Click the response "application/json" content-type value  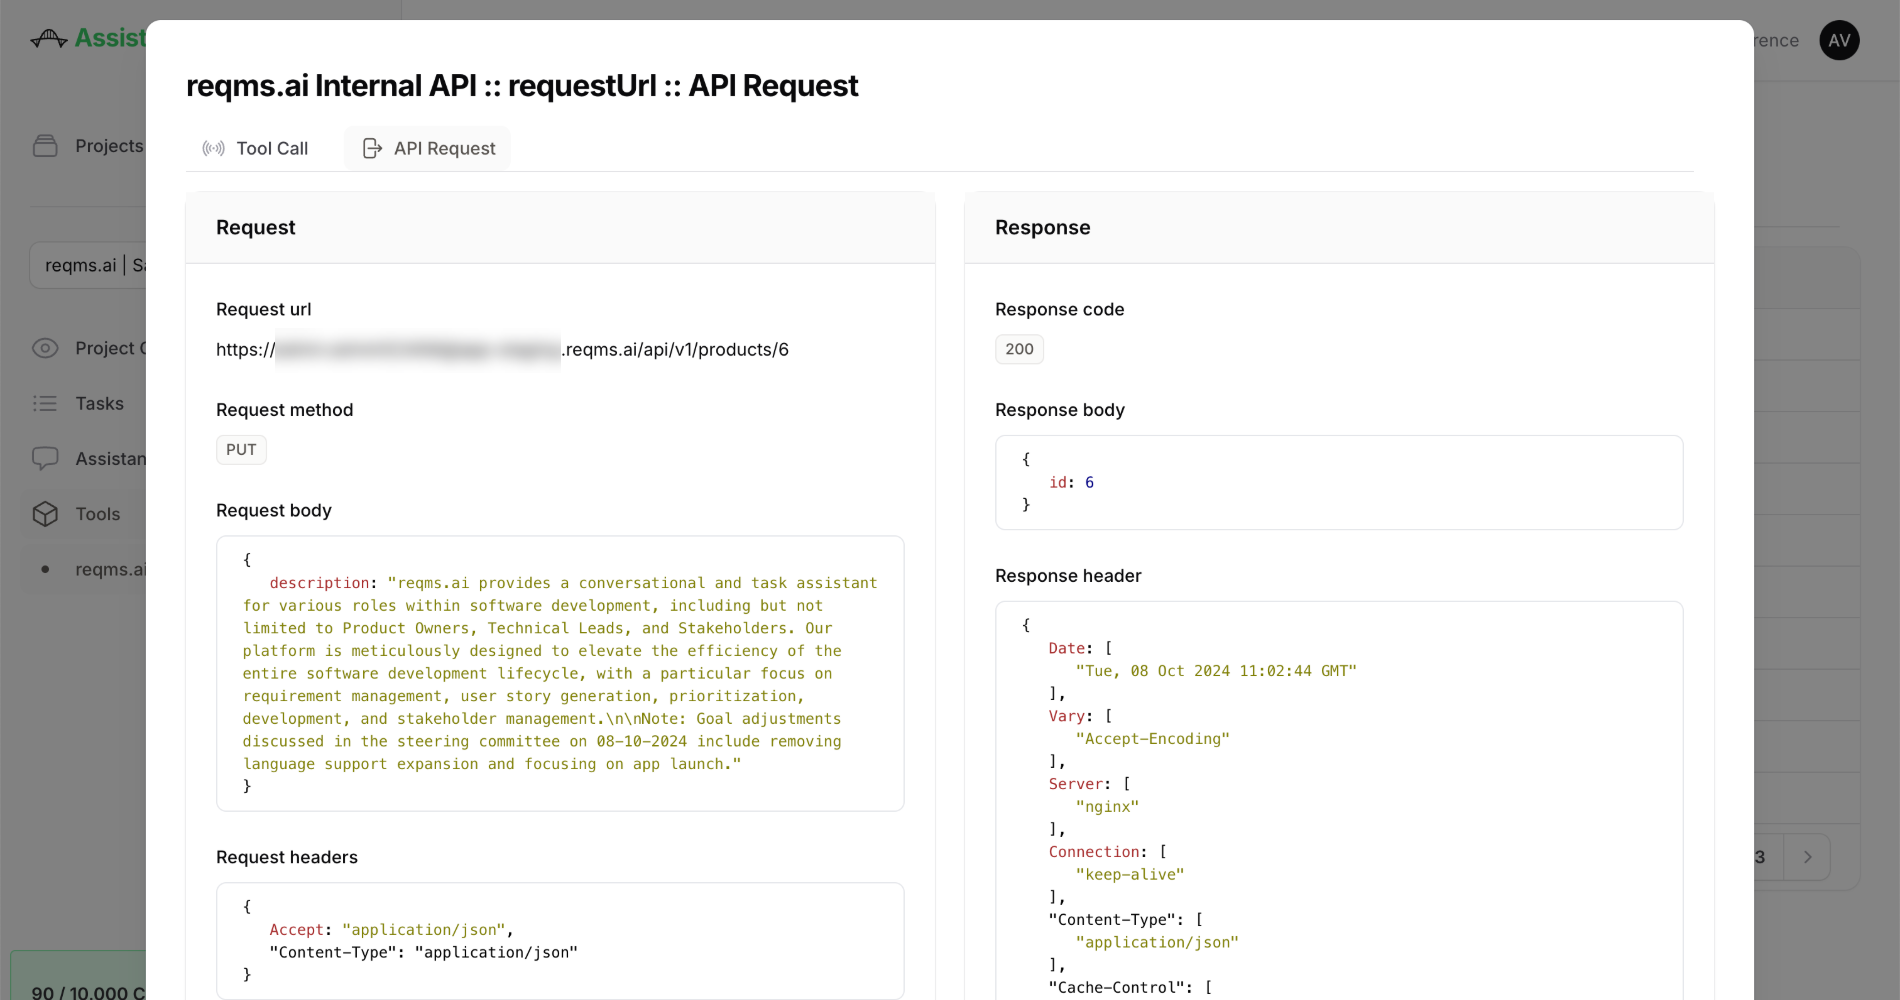1157,943
